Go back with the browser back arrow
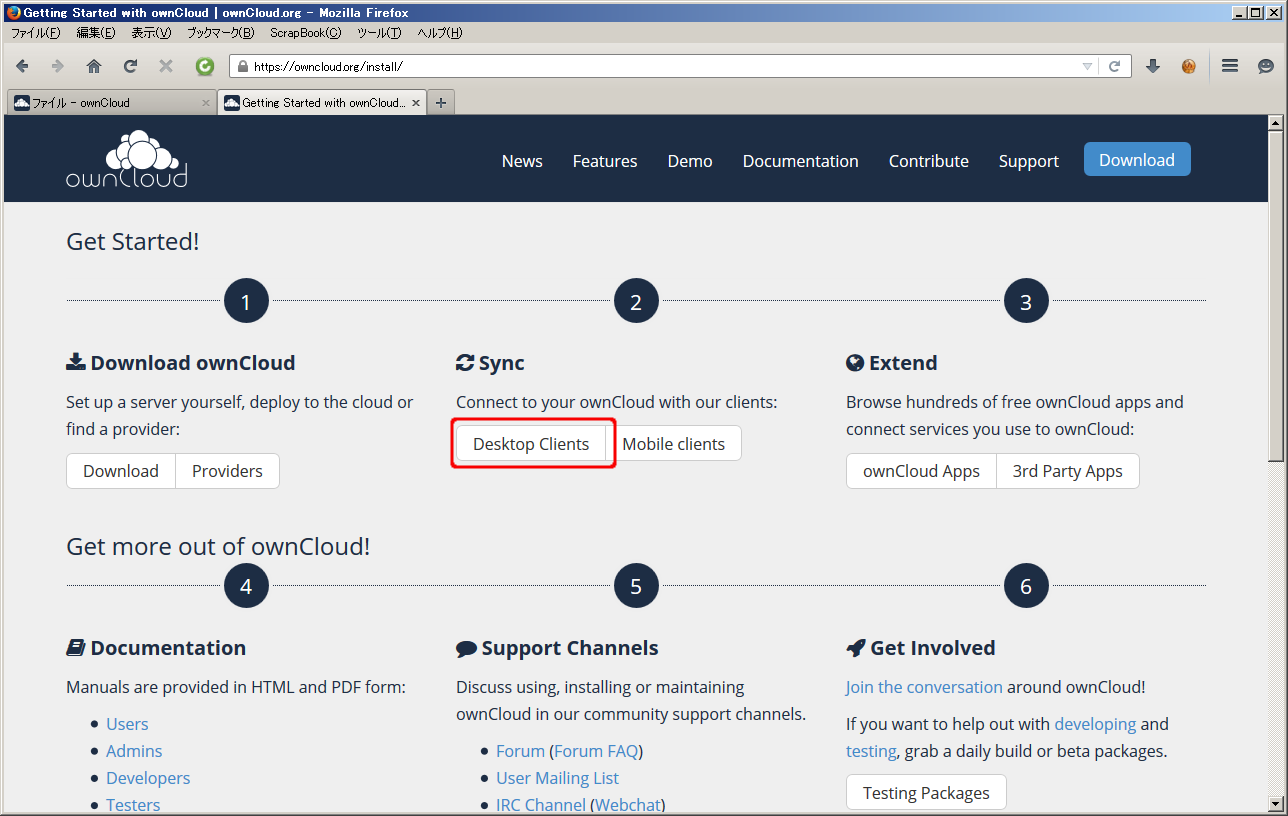1288x816 pixels. 22,66
